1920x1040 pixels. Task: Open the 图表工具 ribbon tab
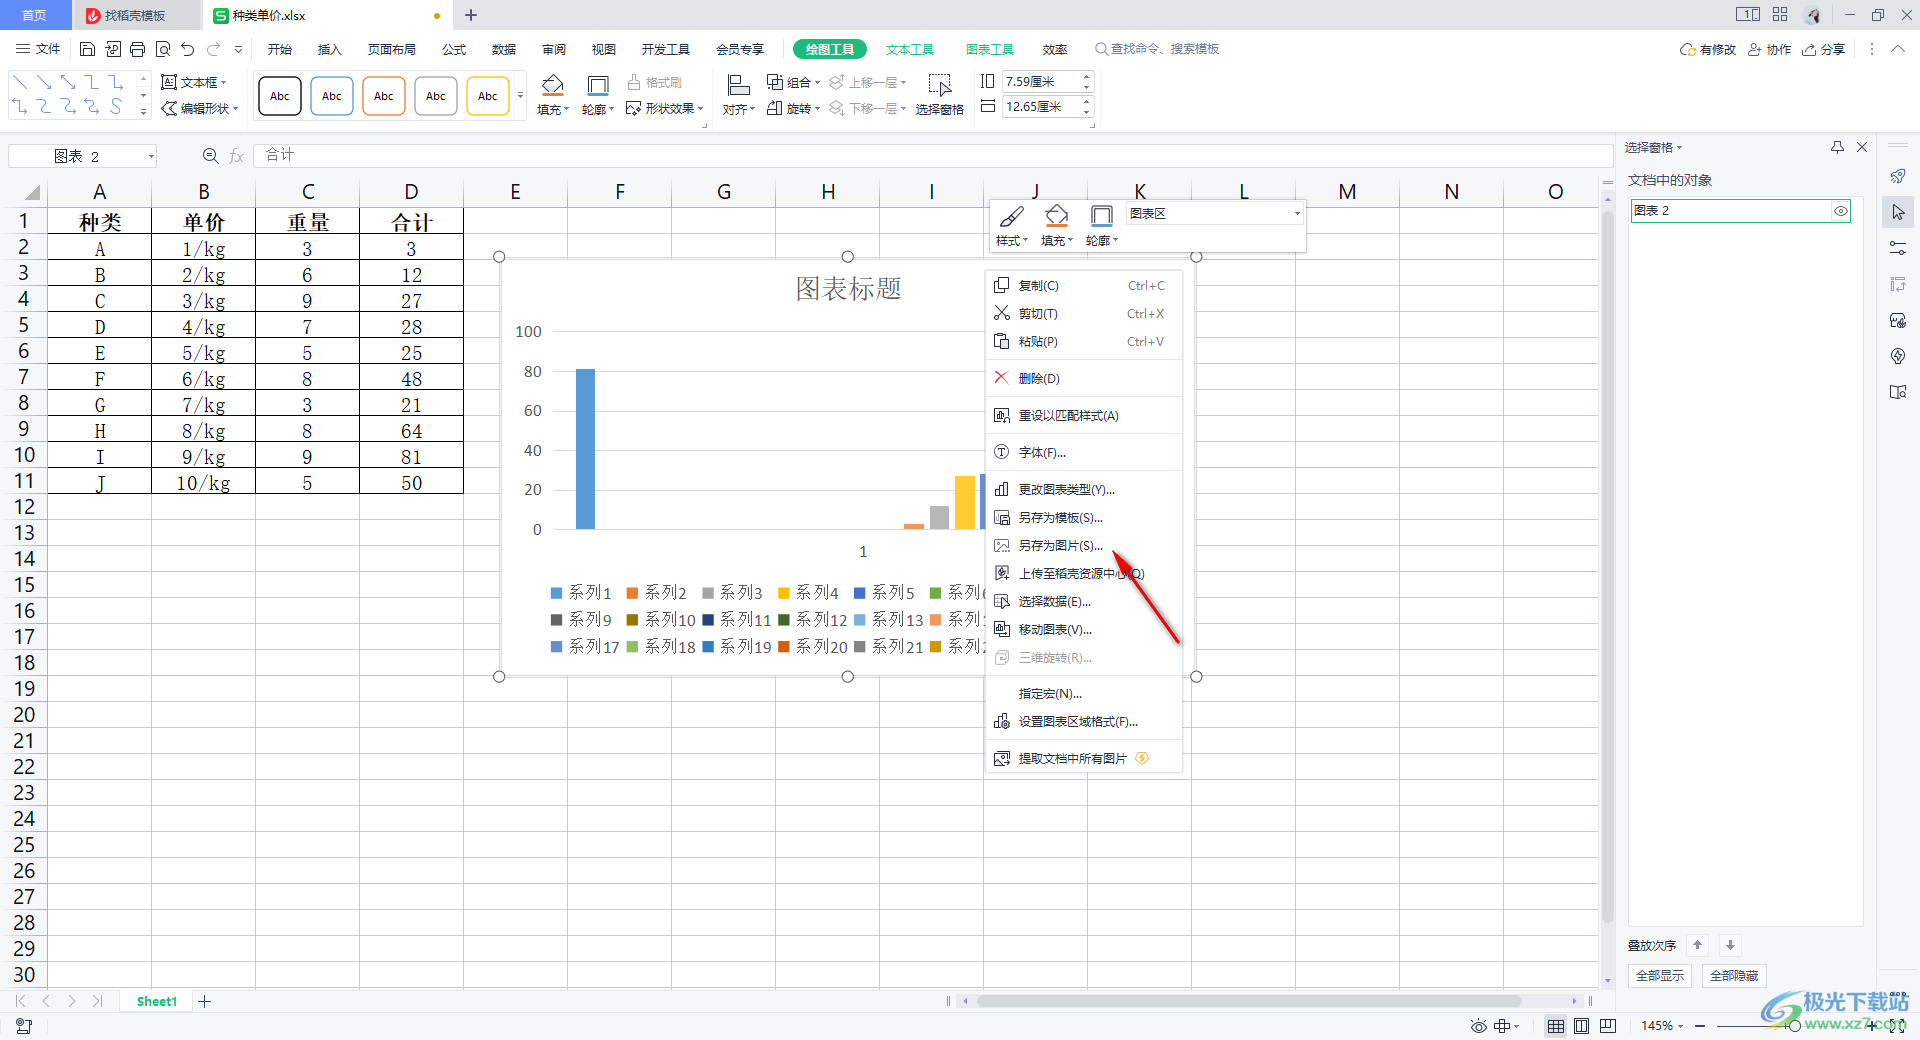(x=990, y=49)
